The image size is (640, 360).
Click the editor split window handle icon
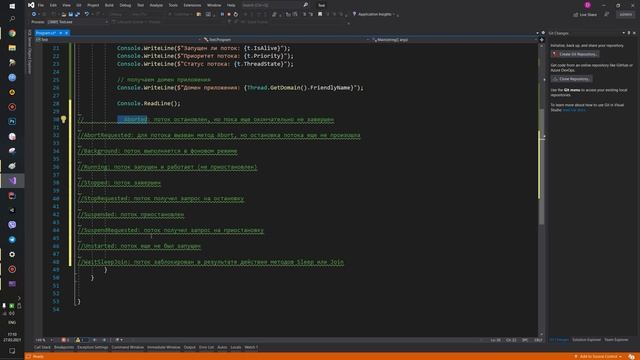(542, 40)
